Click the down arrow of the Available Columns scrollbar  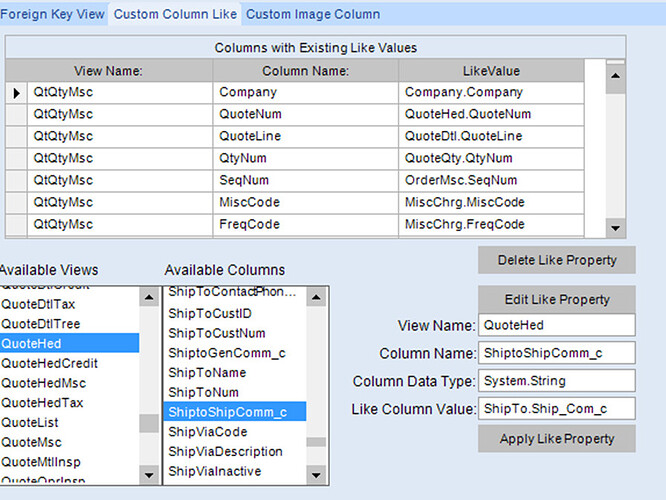[x=316, y=475]
